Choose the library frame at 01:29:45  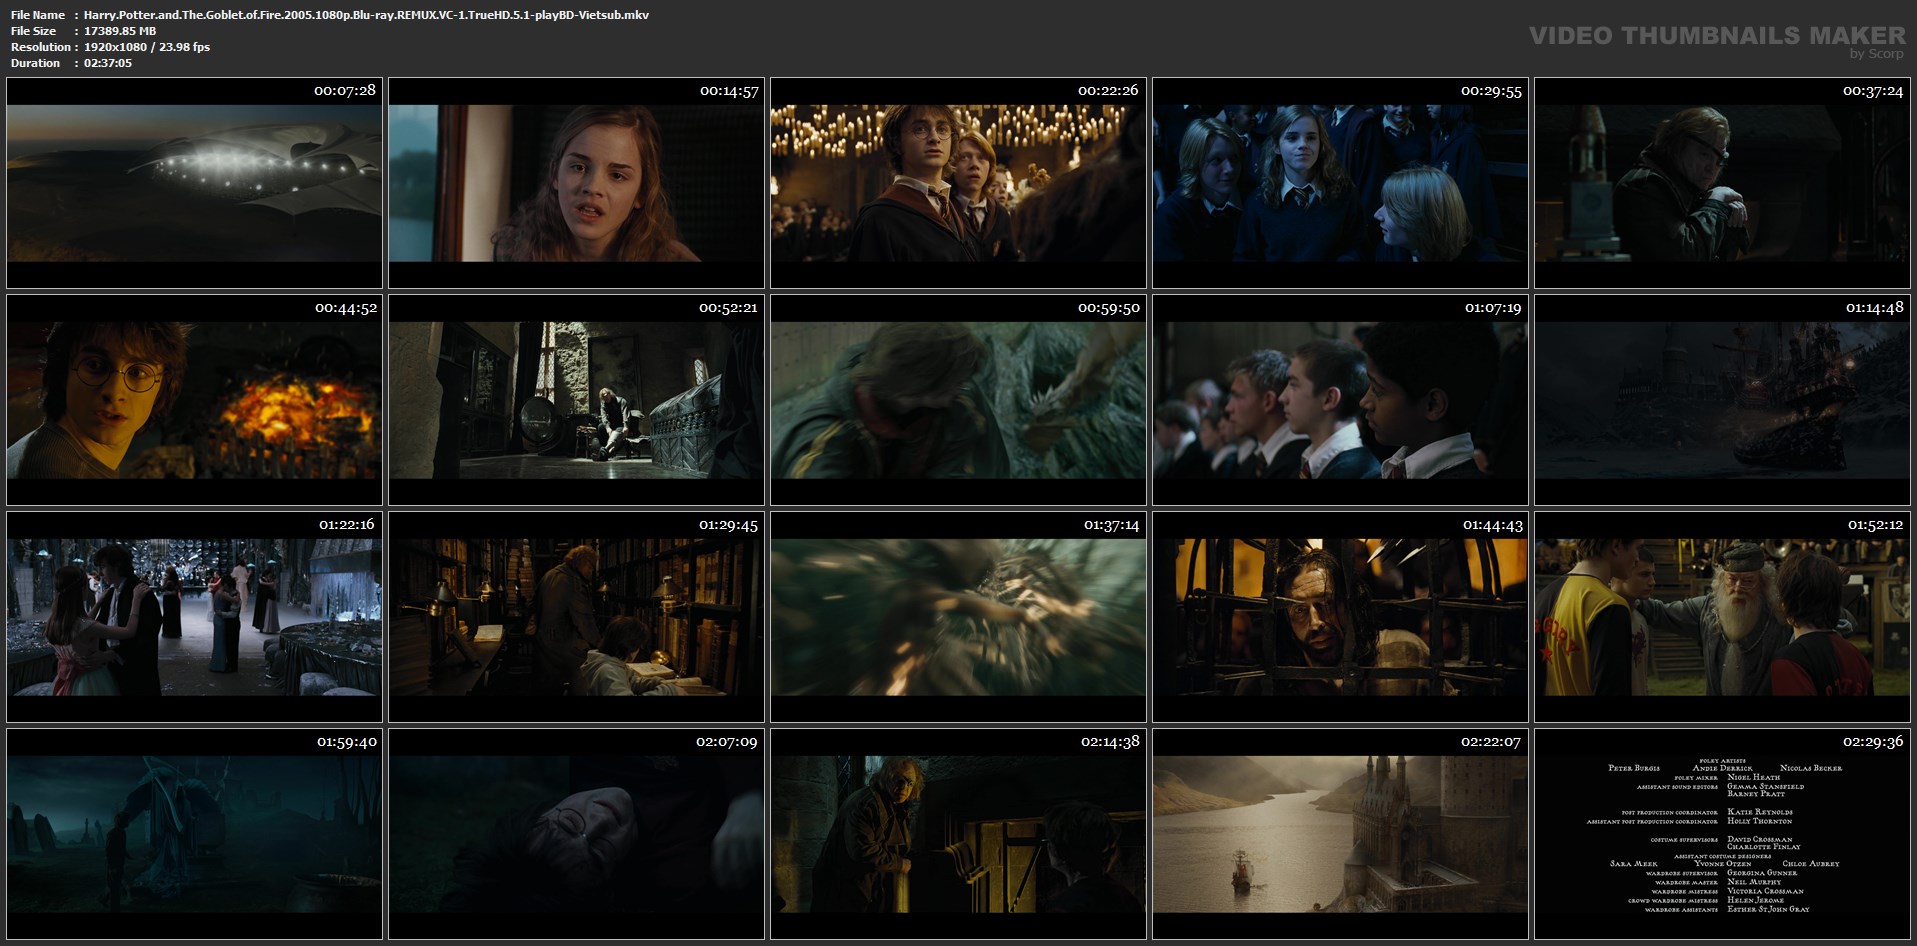pyautogui.click(x=576, y=617)
